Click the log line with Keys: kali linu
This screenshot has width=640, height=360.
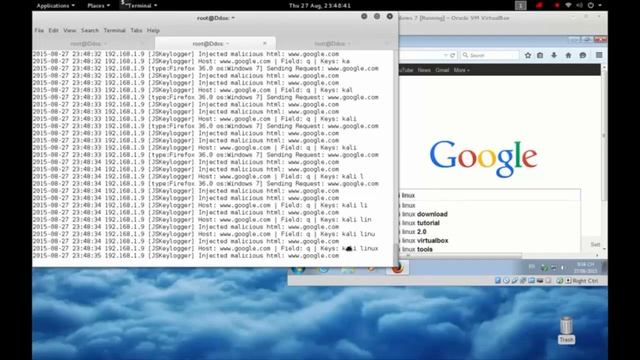click(x=204, y=234)
